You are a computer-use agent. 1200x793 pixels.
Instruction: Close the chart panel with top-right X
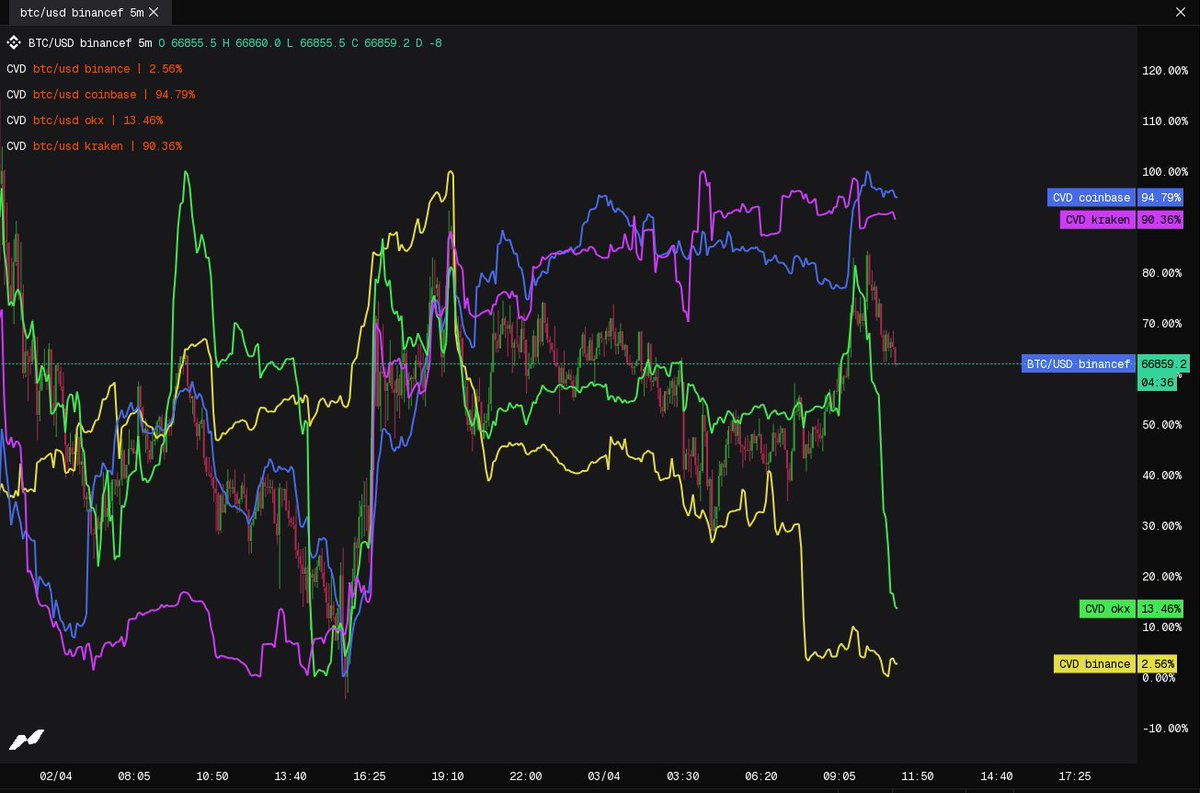(1178, 11)
